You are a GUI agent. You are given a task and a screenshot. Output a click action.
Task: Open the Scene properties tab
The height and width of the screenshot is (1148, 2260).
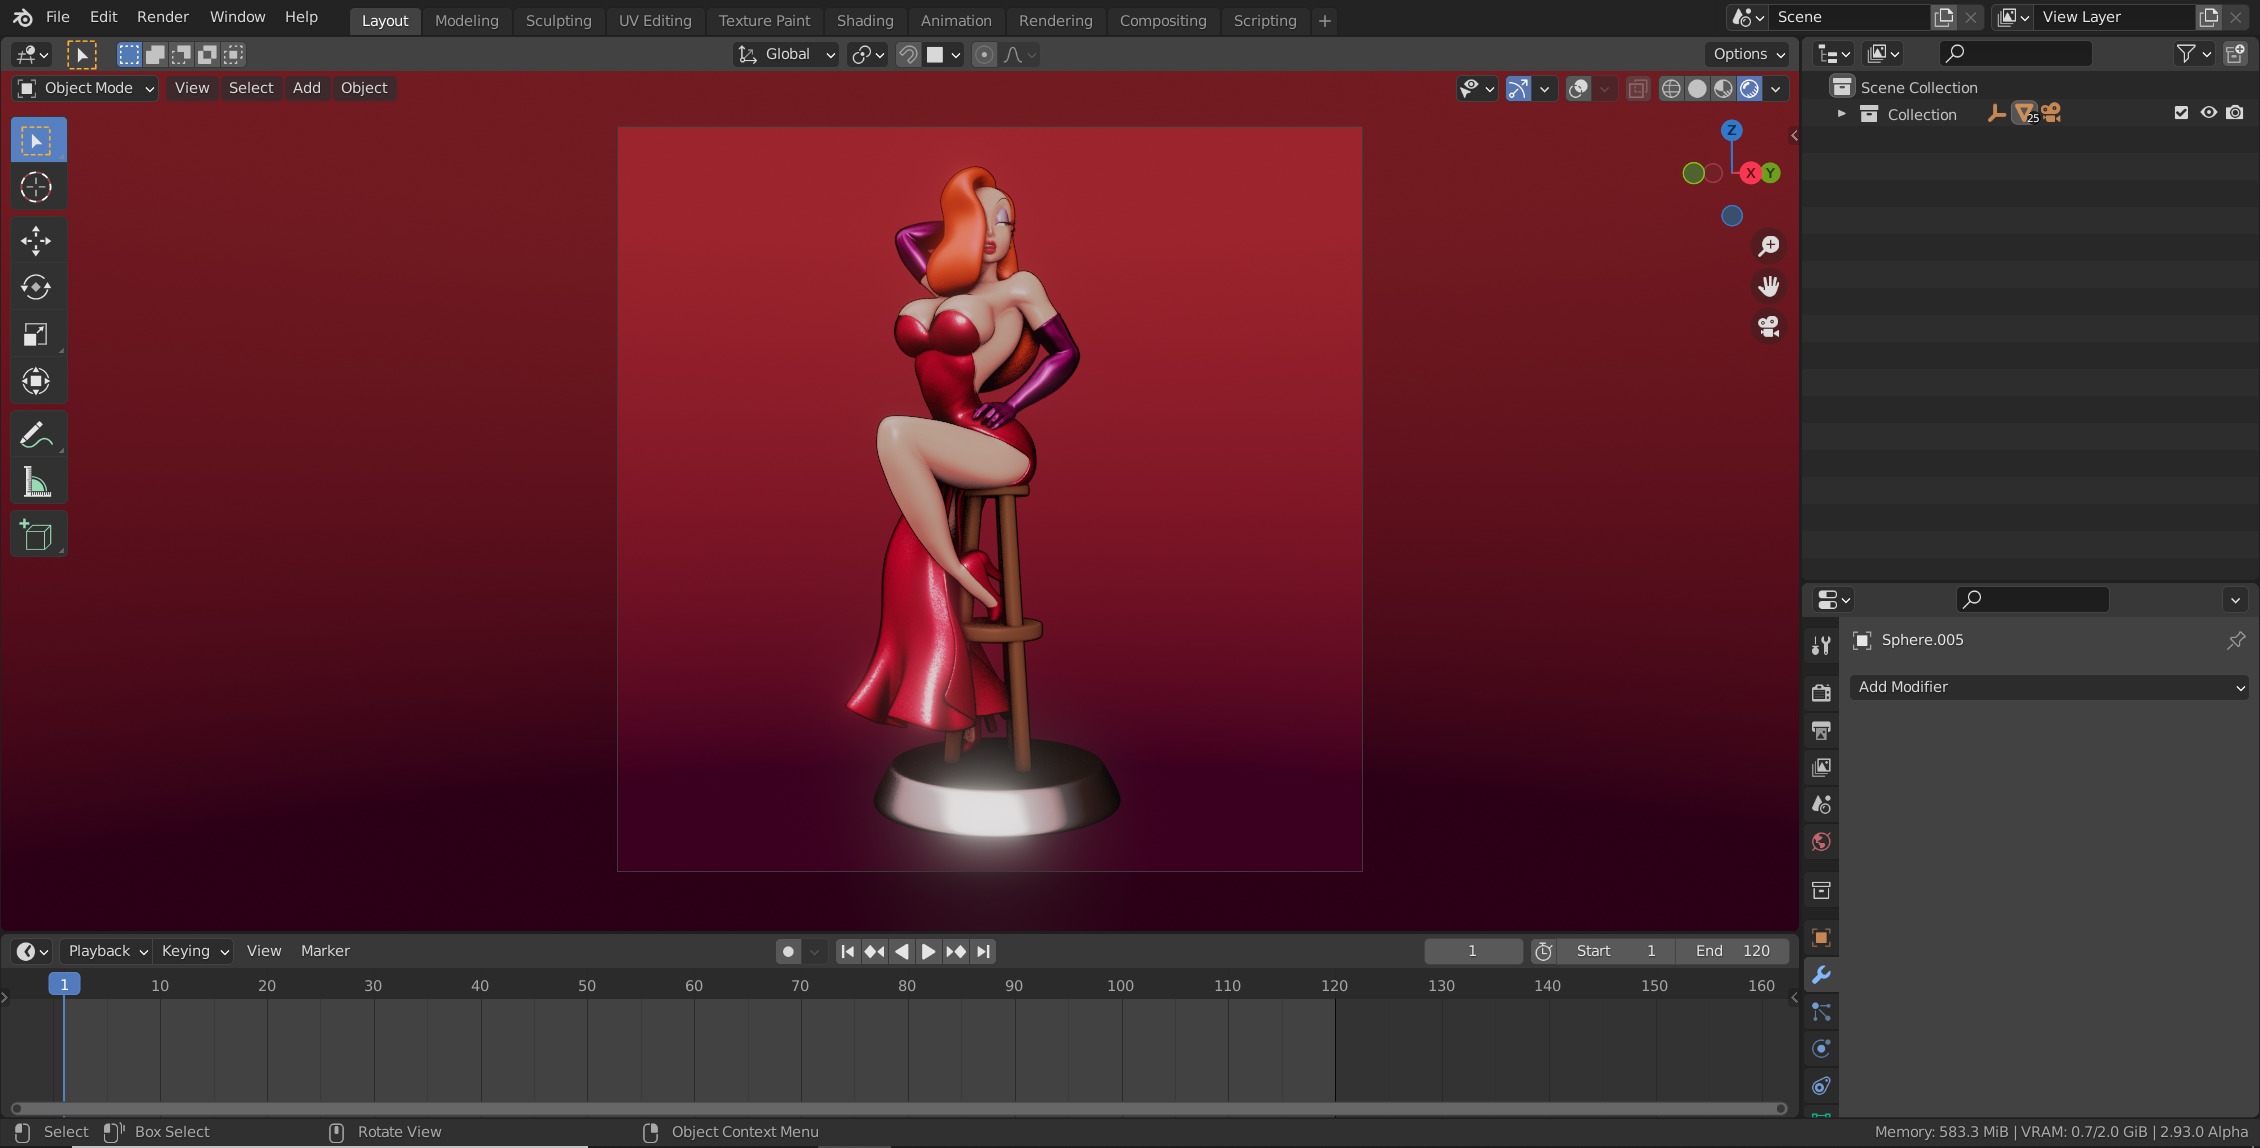point(1821,804)
